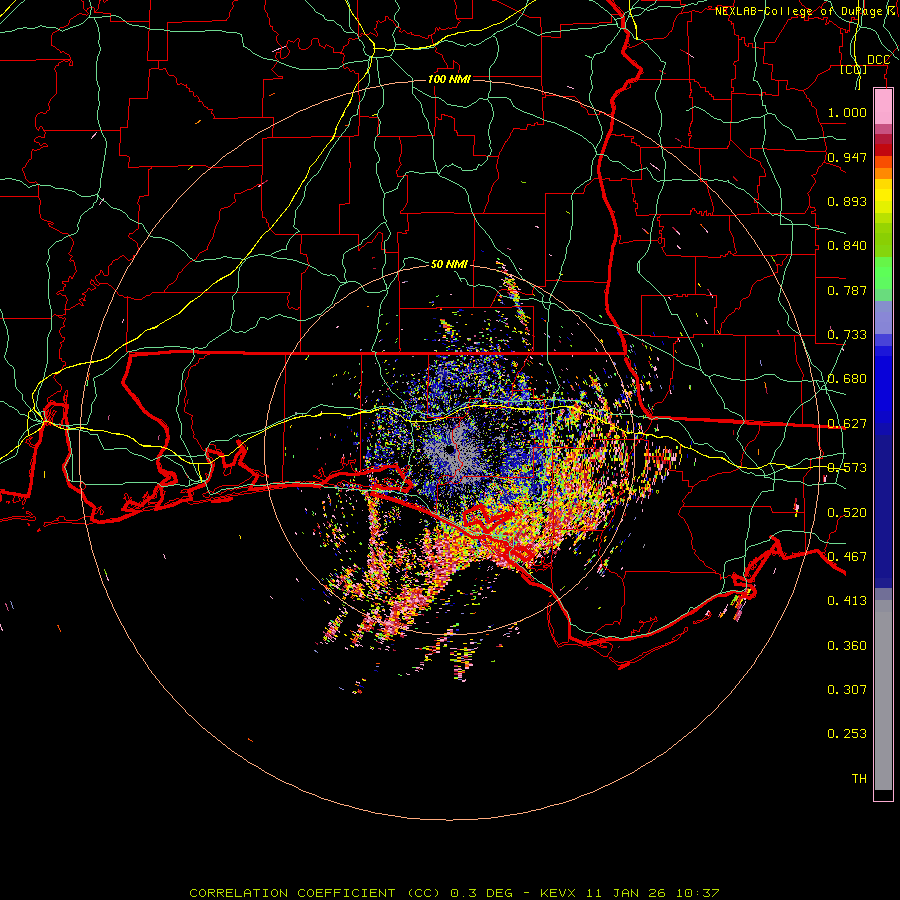Click the TH threshold label on the scale

859,779
